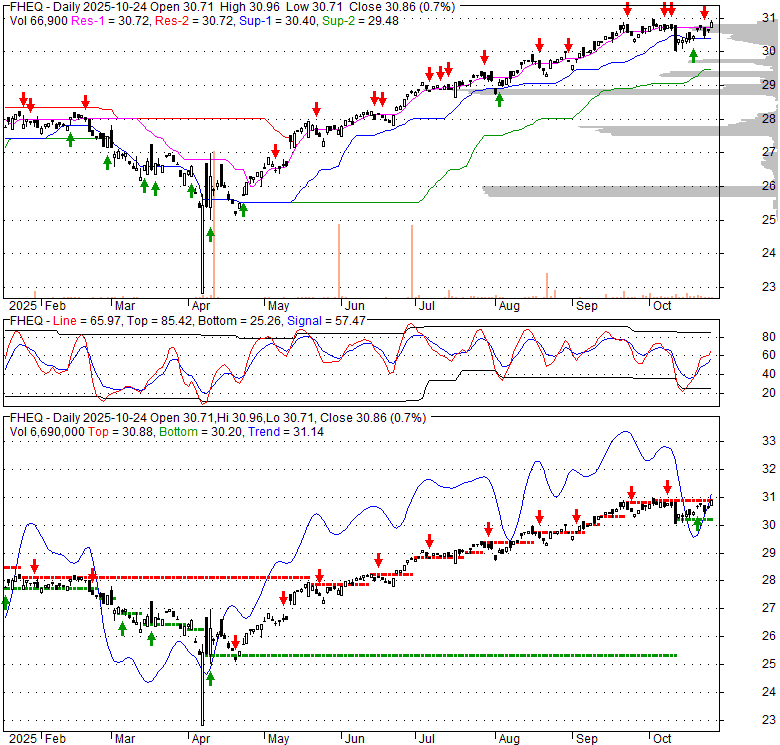
Task: Click the FHEQ ticker title in top chart header
Action: click(x=25, y=6)
